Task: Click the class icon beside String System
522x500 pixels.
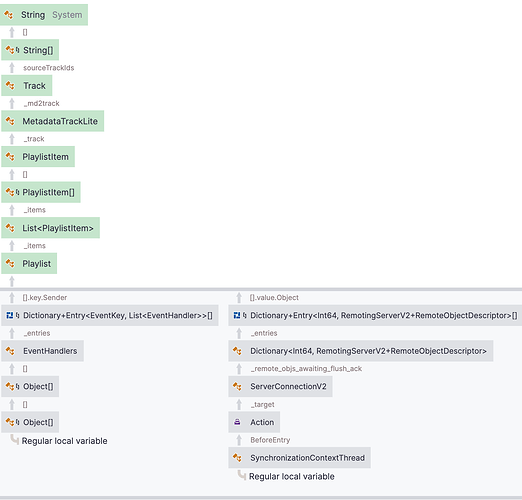Action: 9,15
